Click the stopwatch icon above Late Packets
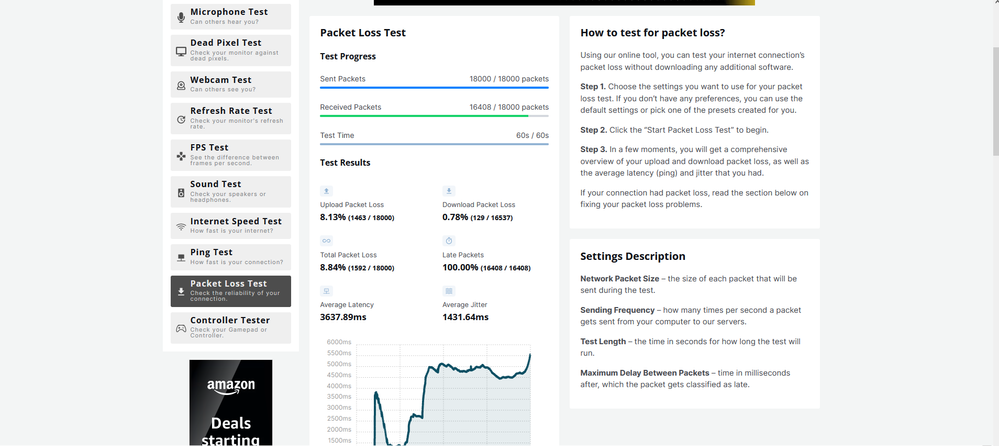Screen dimensions: 999x446 [x=449, y=241]
